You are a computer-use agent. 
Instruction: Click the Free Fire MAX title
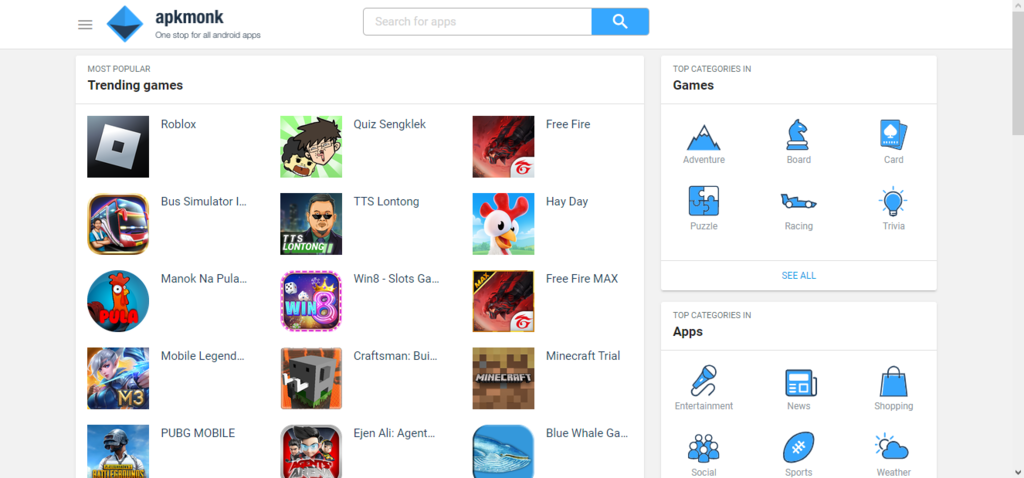click(582, 278)
